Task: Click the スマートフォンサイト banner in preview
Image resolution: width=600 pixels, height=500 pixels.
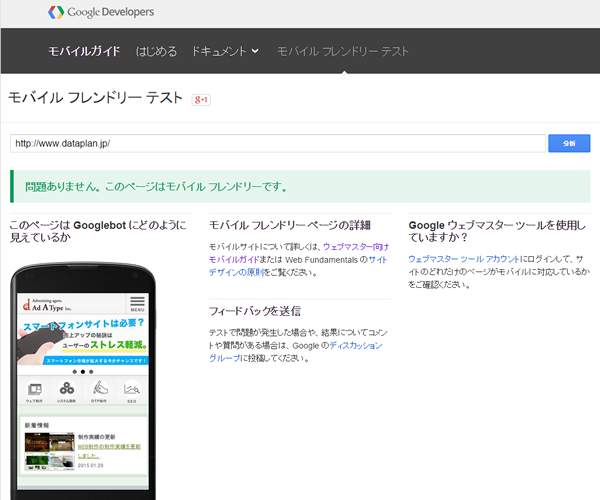Action: [x=83, y=340]
